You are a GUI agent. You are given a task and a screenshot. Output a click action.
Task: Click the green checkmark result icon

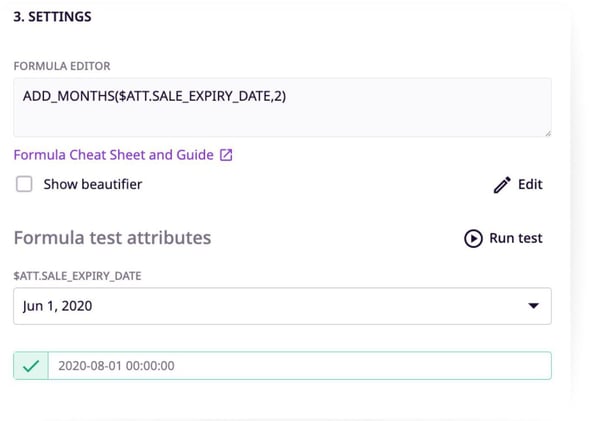point(31,366)
